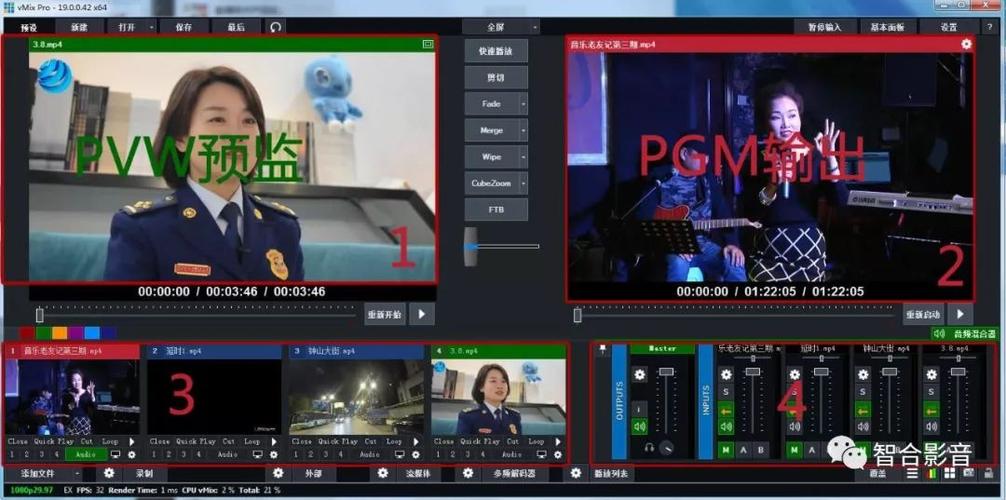Toggle solo S on first input channel
Viewport: 1006px width, 500px height.
point(726,392)
